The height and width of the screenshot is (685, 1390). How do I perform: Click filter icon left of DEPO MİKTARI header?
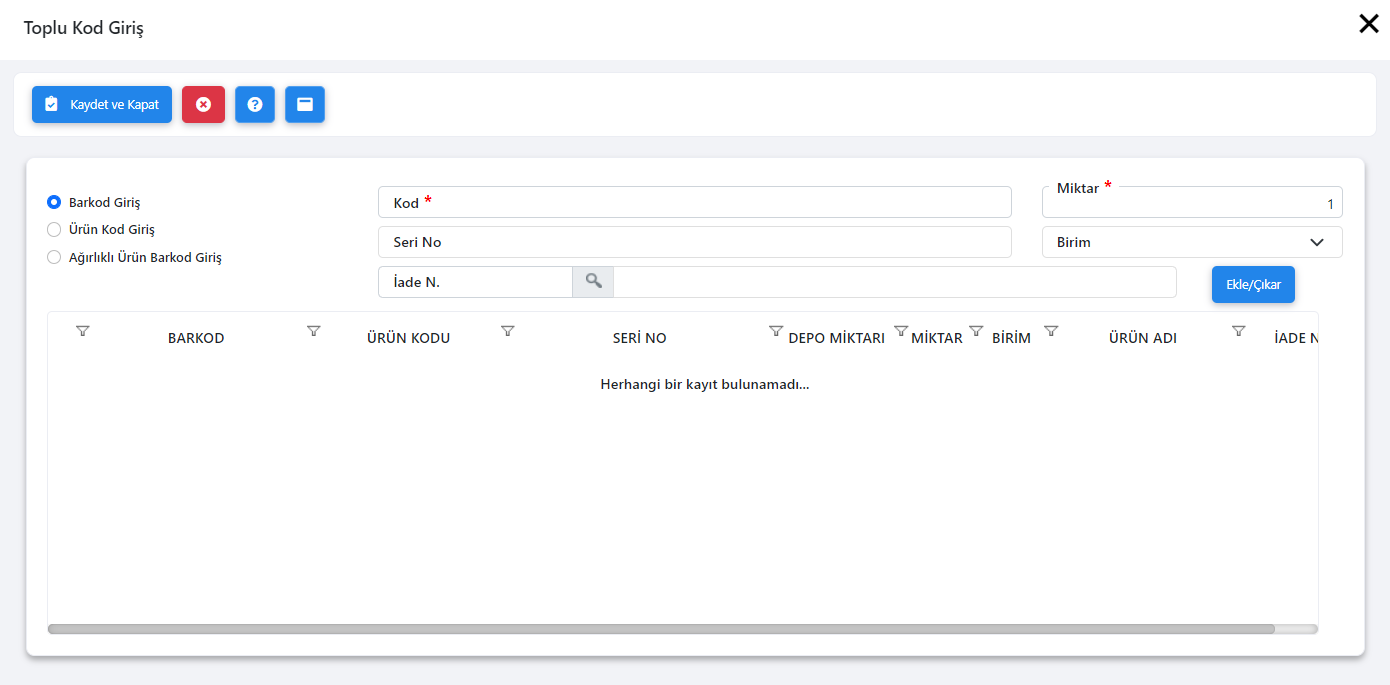(776, 331)
